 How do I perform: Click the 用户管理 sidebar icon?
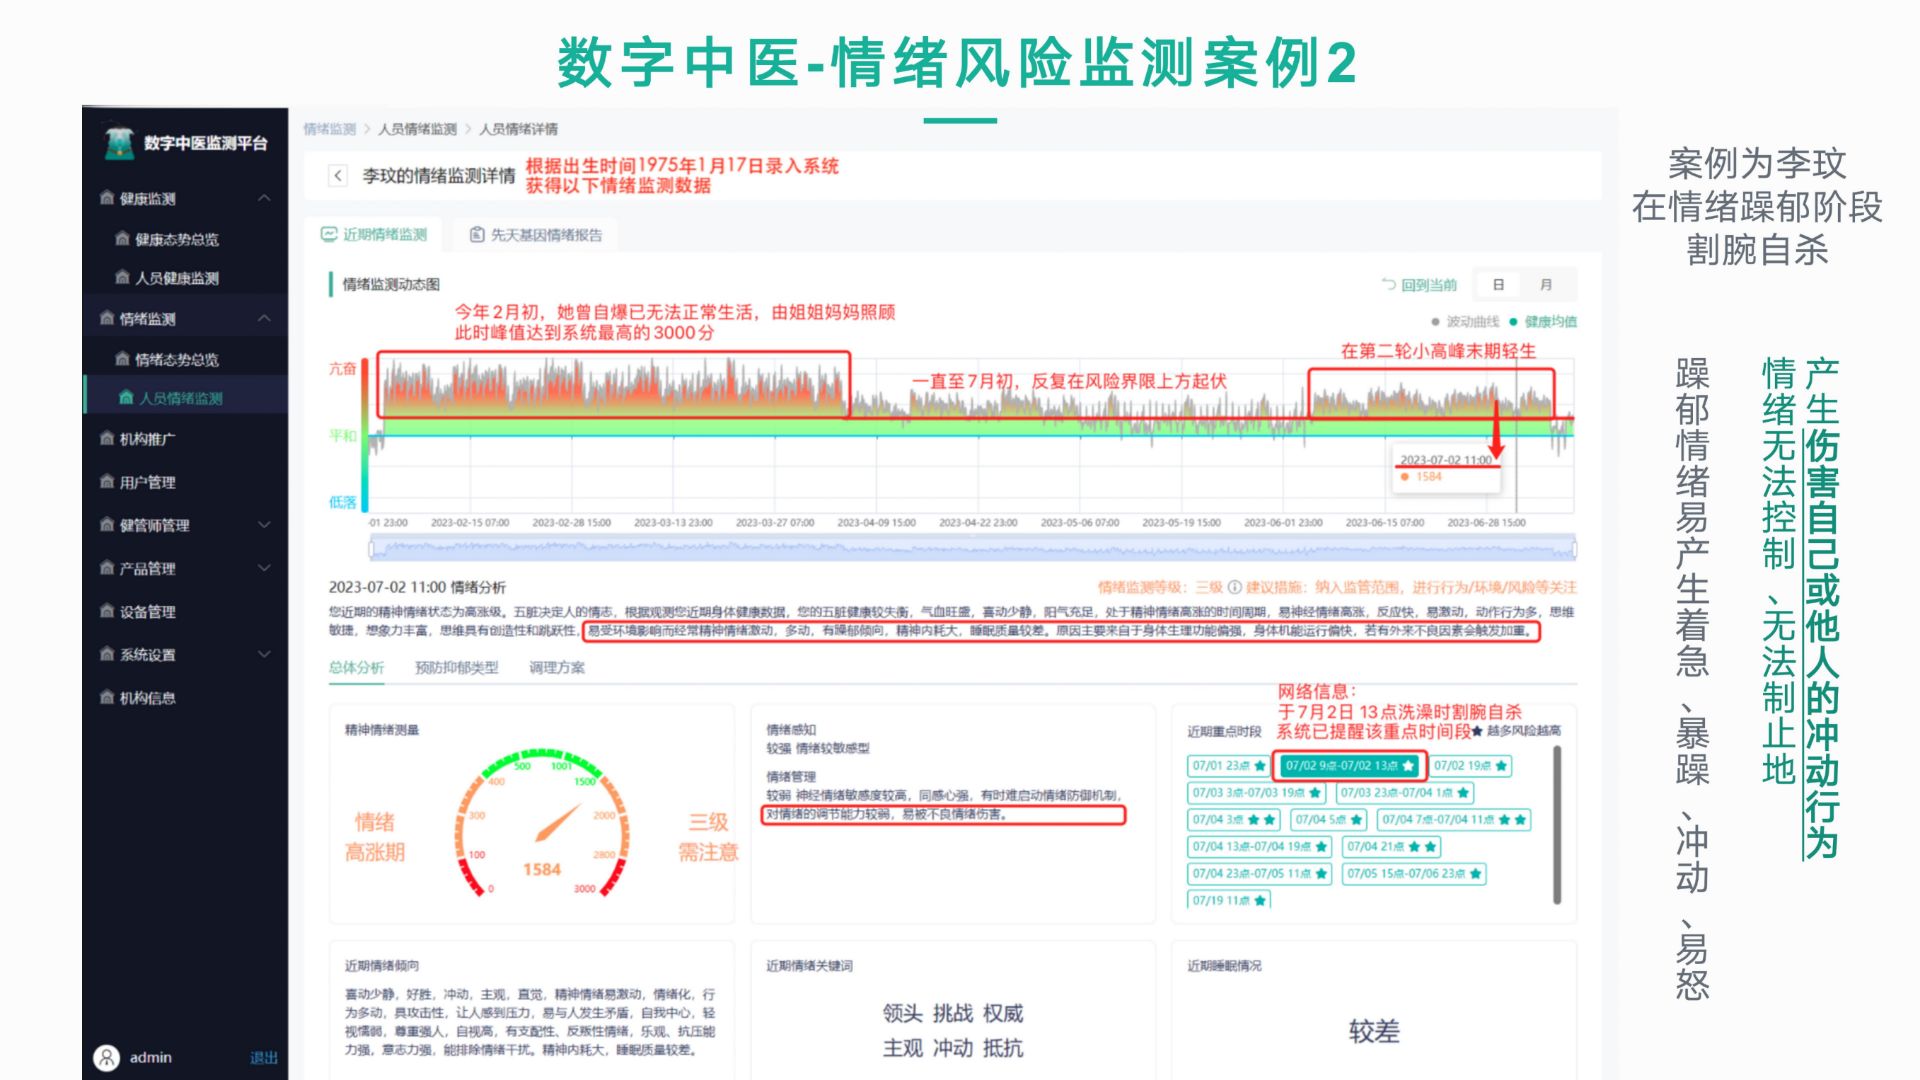107,481
